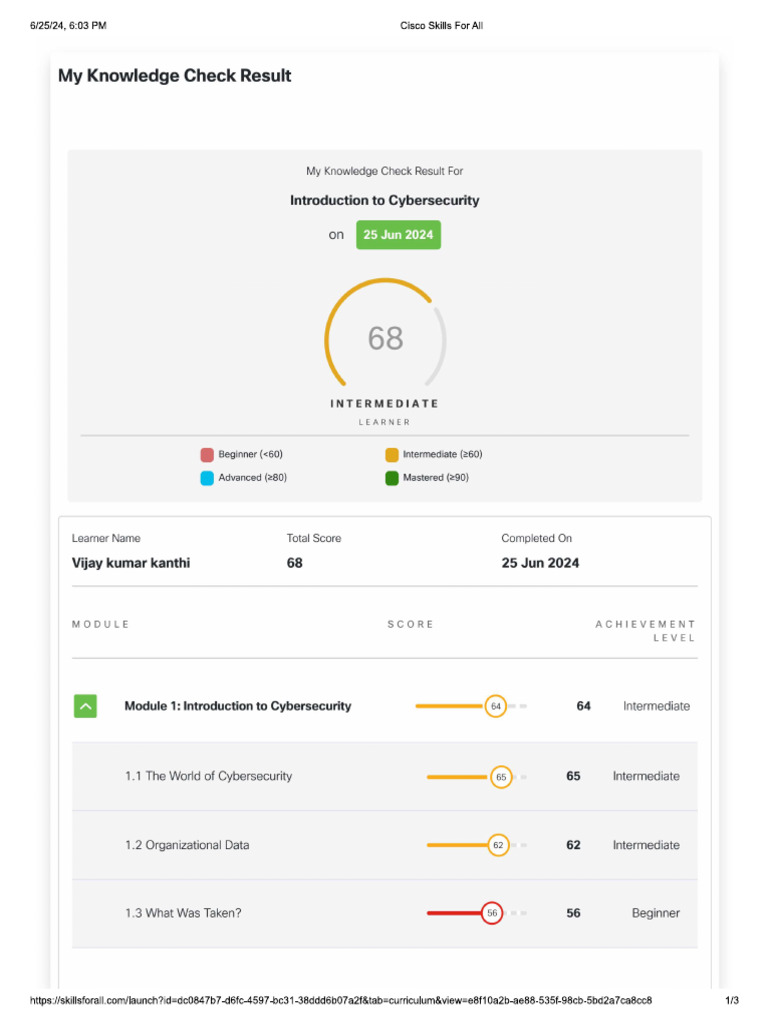The height and width of the screenshot is (1024, 768).
Task: Click the MODULE column header
Action: (101, 624)
